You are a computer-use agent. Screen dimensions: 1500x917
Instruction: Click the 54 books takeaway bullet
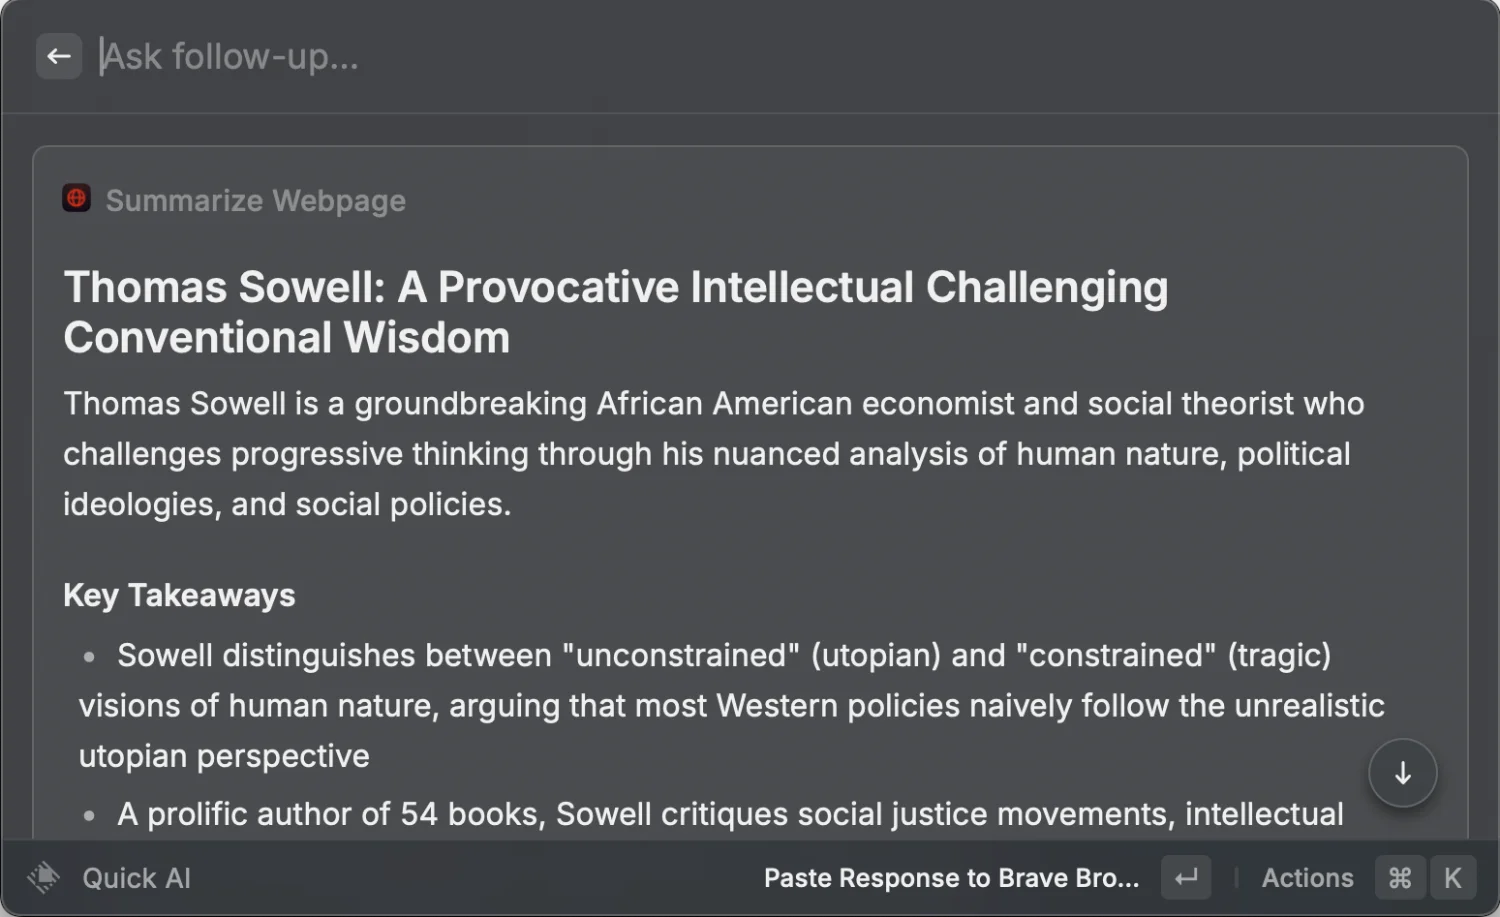pos(730,814)
